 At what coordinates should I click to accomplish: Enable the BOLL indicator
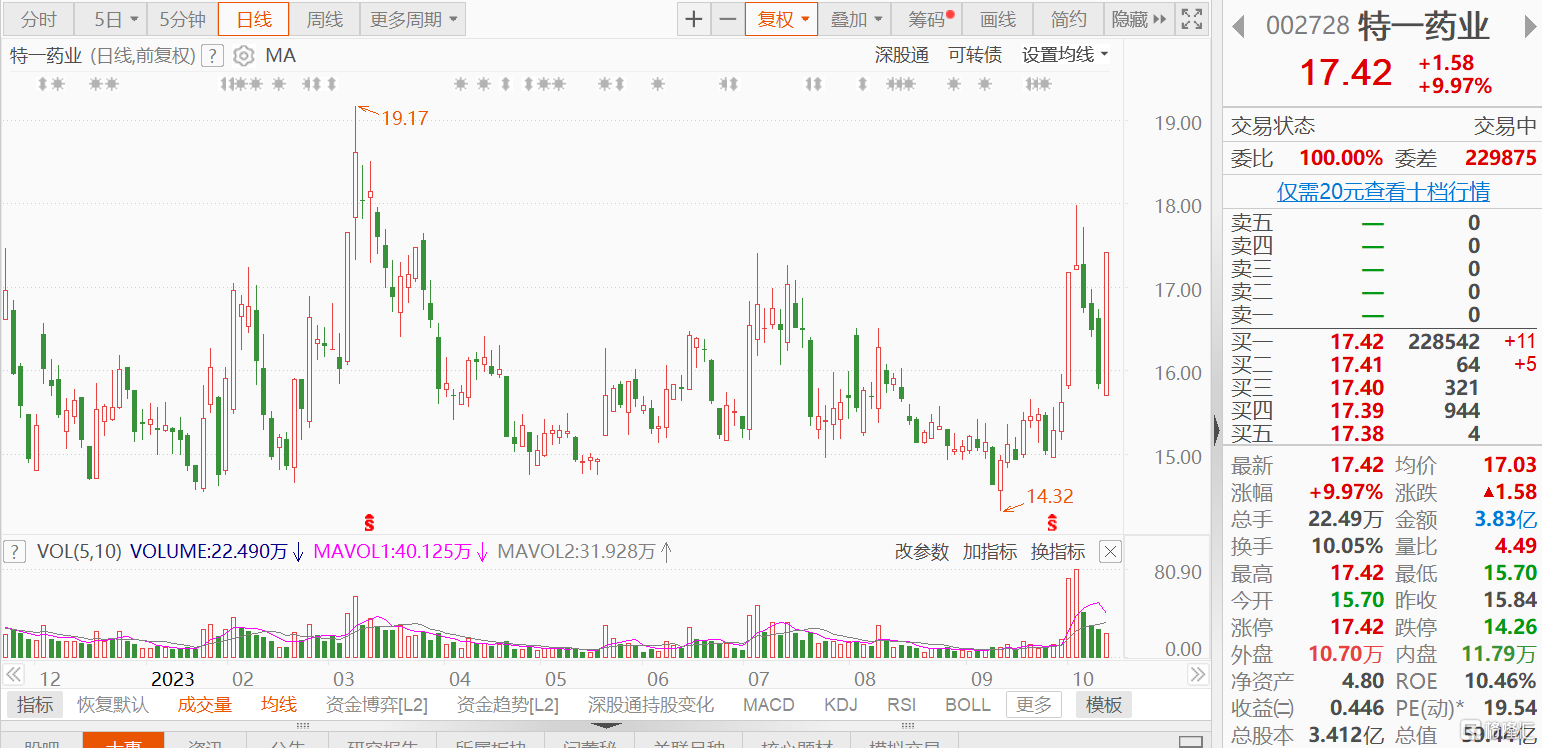point(967,705)
